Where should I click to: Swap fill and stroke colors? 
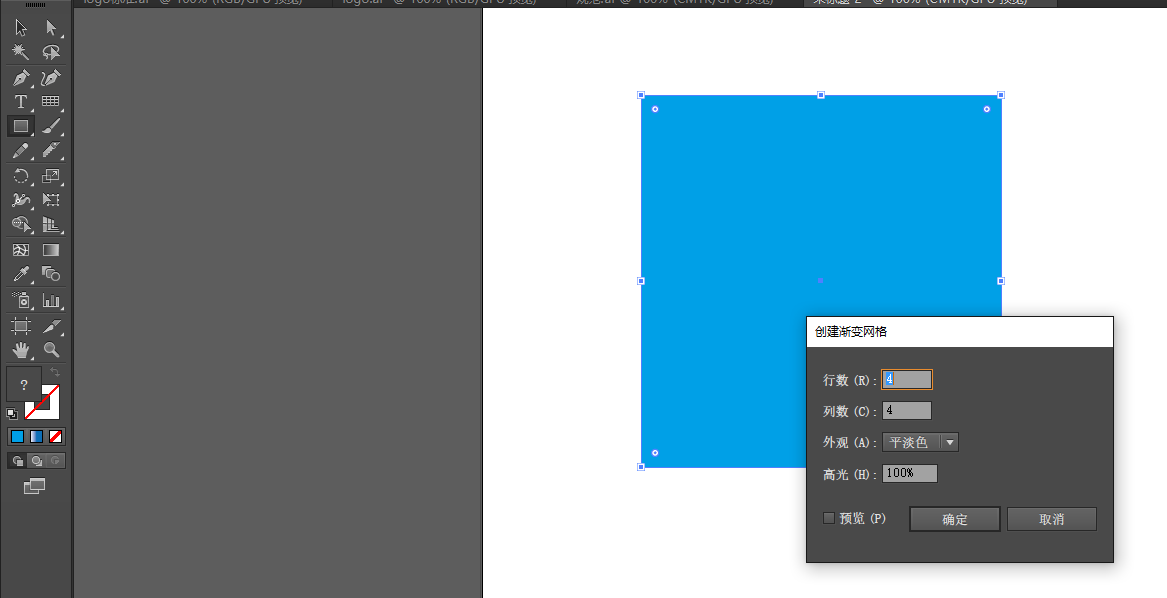tap(54, 371)
